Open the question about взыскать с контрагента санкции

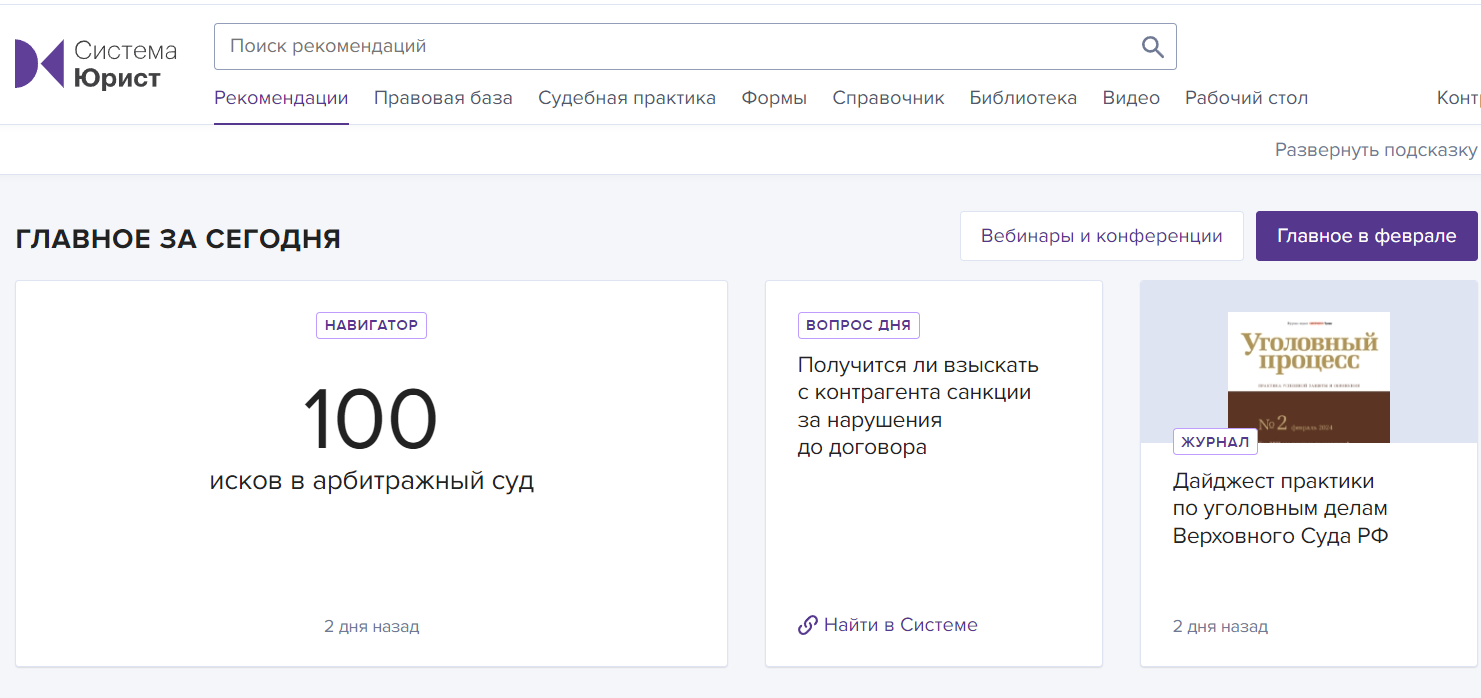(918, 406)
